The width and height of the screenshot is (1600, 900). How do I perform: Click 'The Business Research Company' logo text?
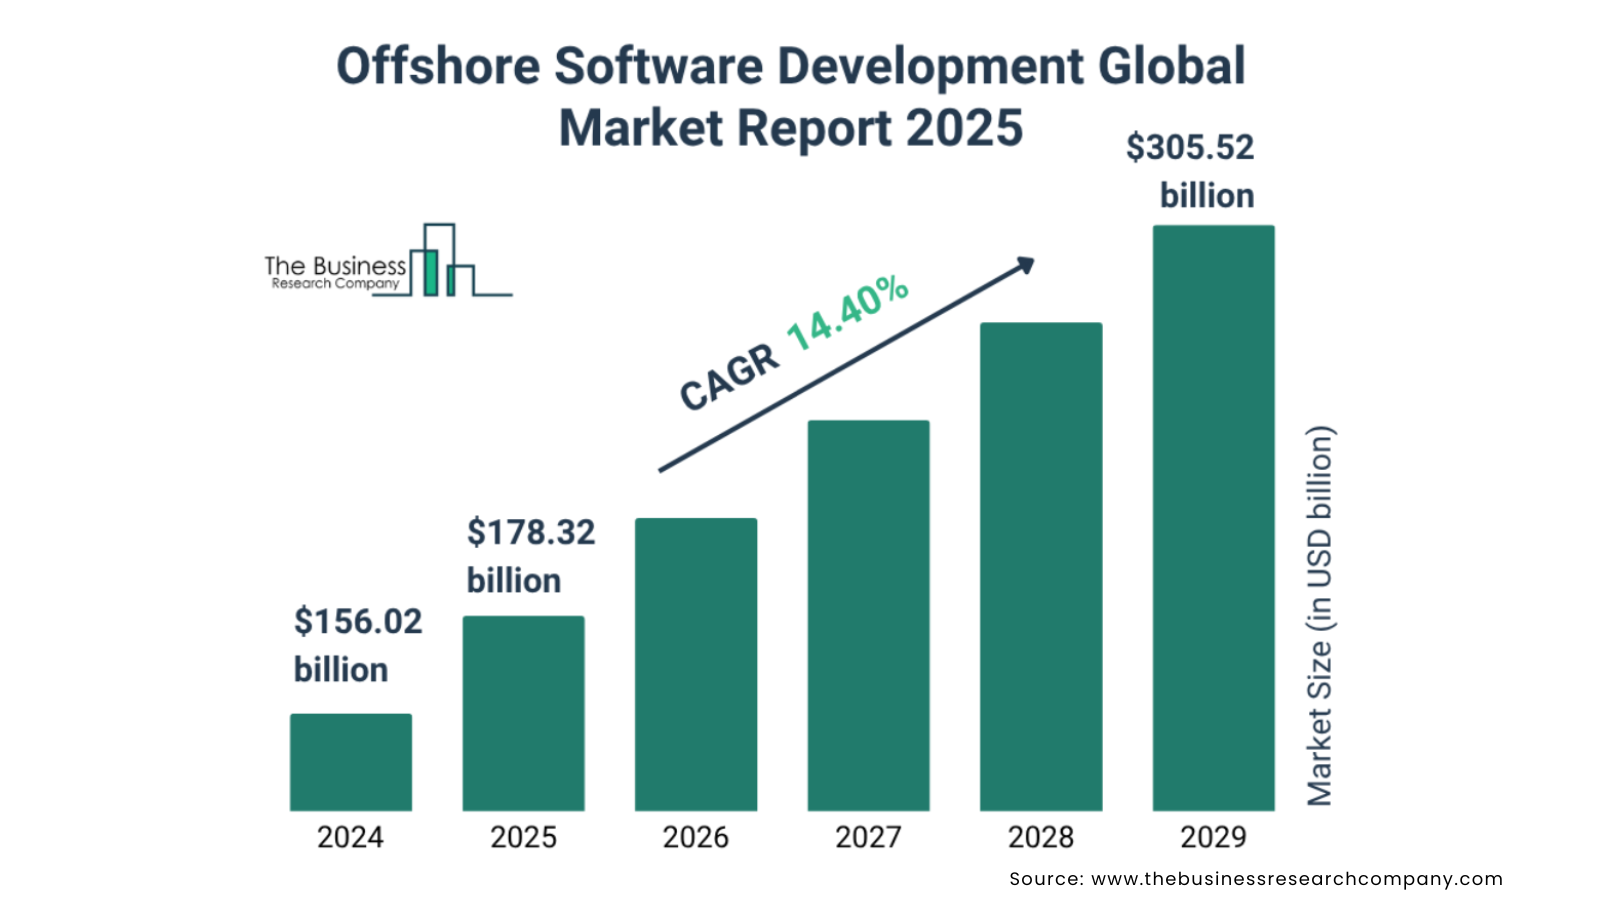click(x=335, y=273)
